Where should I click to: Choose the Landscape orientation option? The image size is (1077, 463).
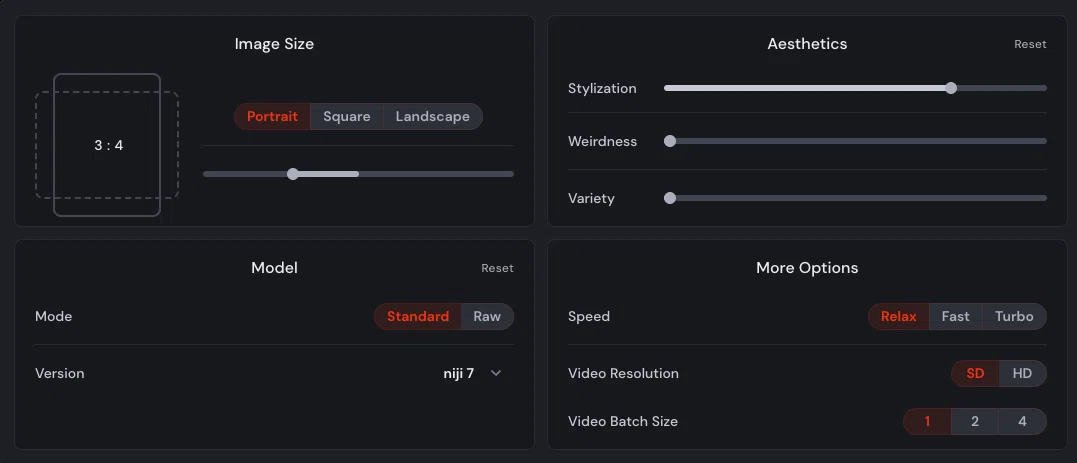click(433, 117)
